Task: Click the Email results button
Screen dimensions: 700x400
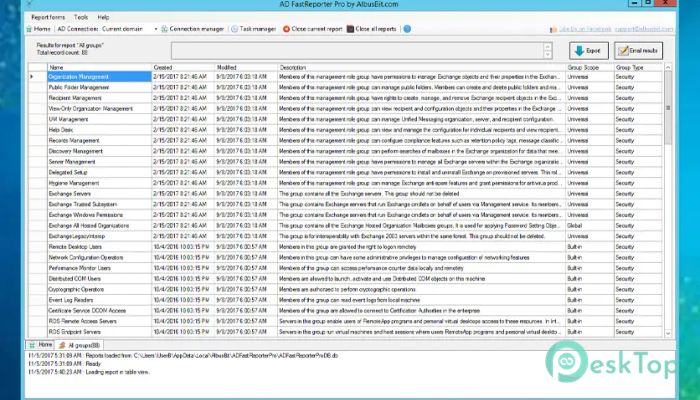Action: pos(638,50)
